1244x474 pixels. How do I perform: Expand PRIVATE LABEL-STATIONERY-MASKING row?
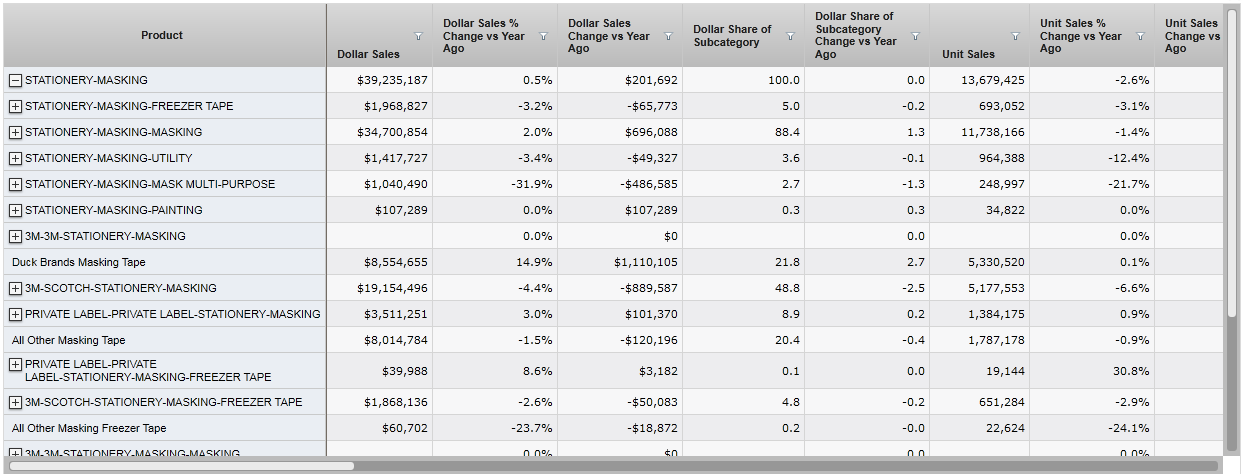click(15, 314)
